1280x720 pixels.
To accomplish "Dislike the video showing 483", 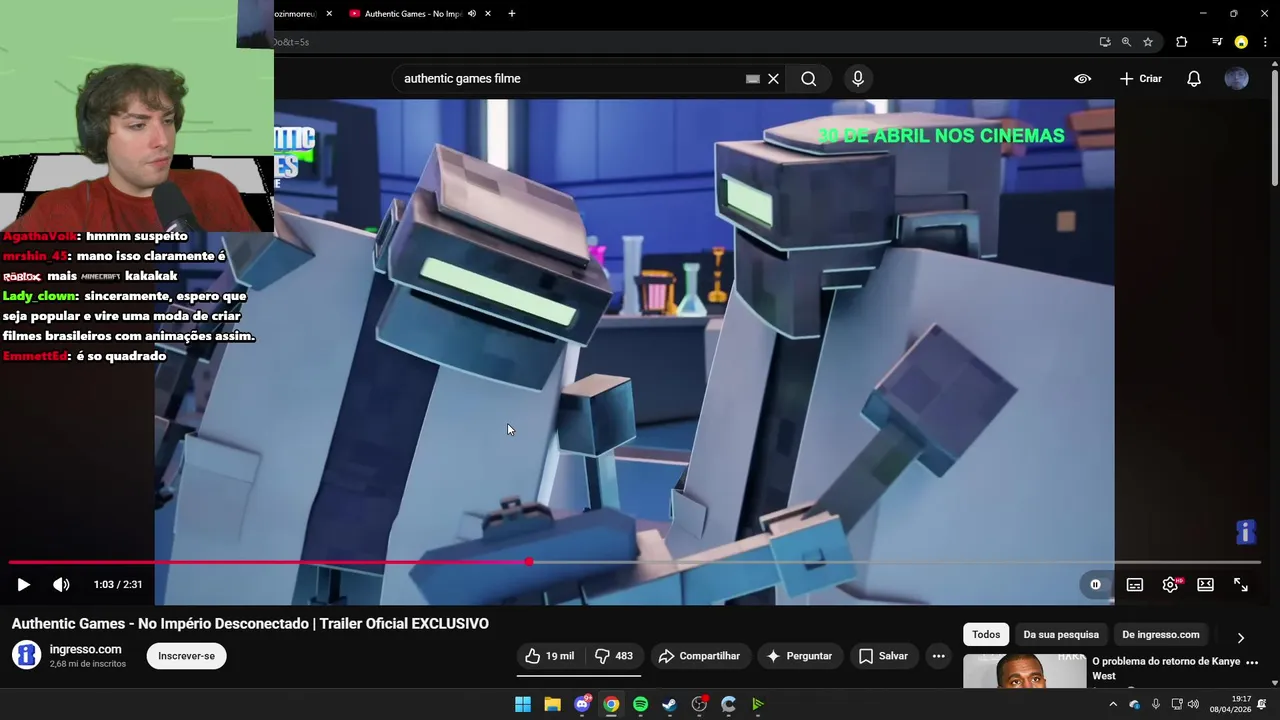I will point(613,656).
